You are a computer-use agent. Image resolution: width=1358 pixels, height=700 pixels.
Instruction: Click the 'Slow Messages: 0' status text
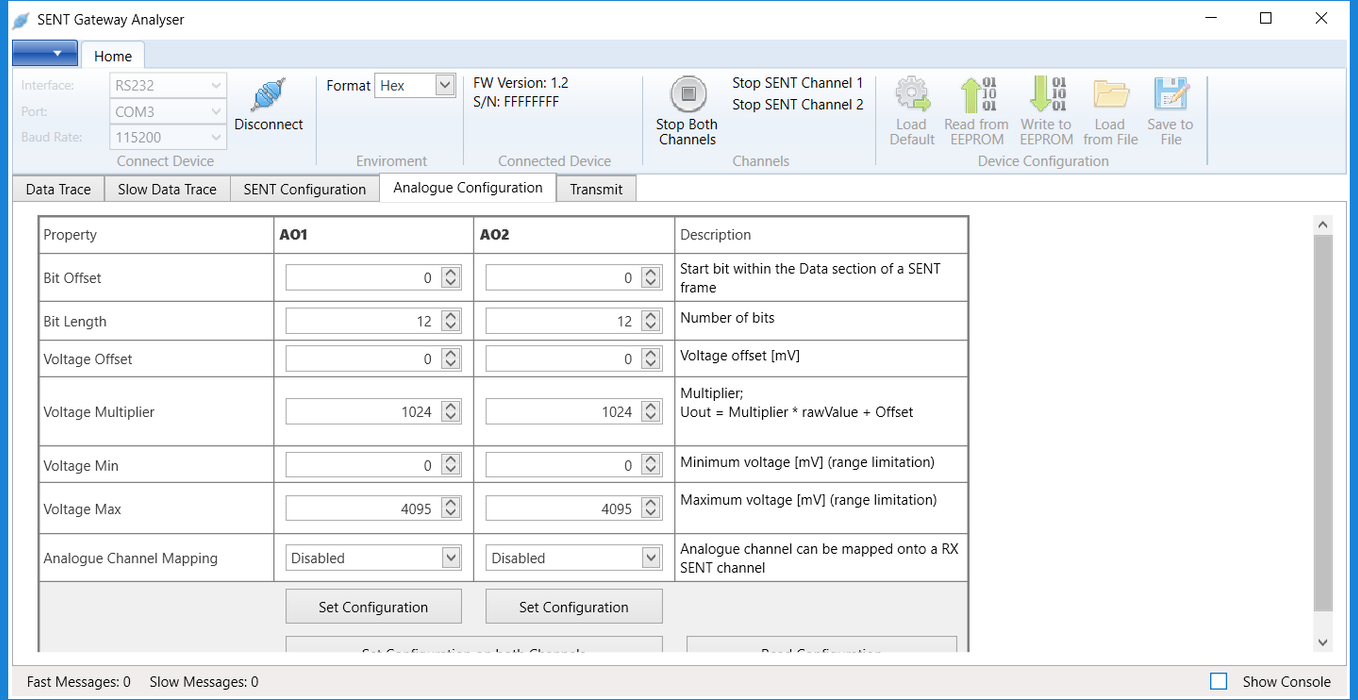204,682
